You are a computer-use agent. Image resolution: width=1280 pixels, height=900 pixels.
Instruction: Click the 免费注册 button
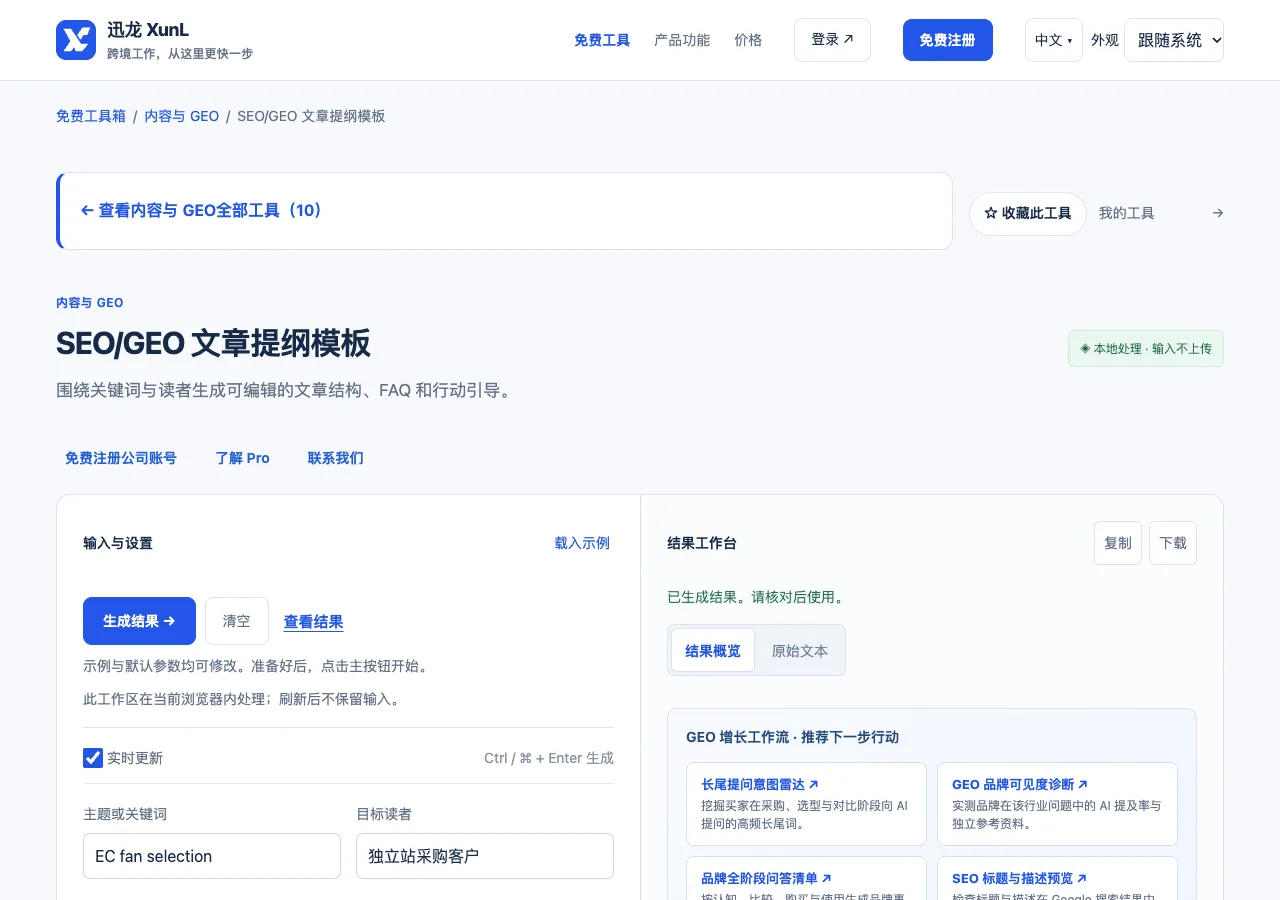click(x=947, y=40)
